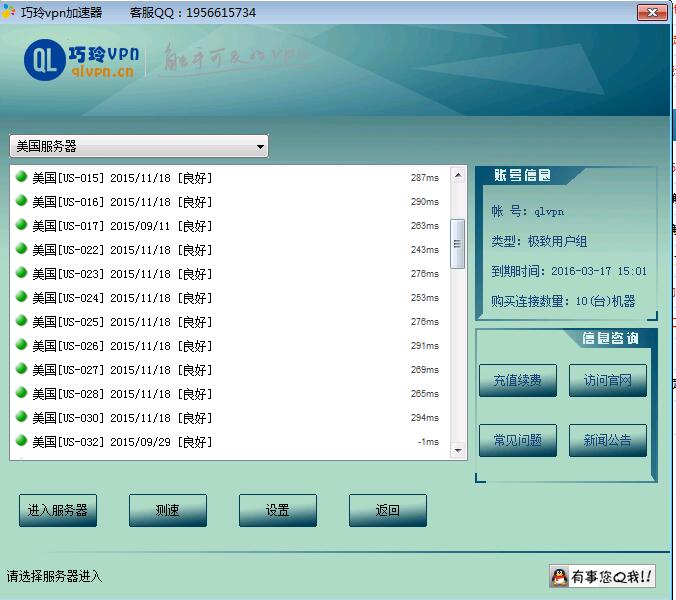
Task: Click the green status icon for US-022
Action: 21,249
